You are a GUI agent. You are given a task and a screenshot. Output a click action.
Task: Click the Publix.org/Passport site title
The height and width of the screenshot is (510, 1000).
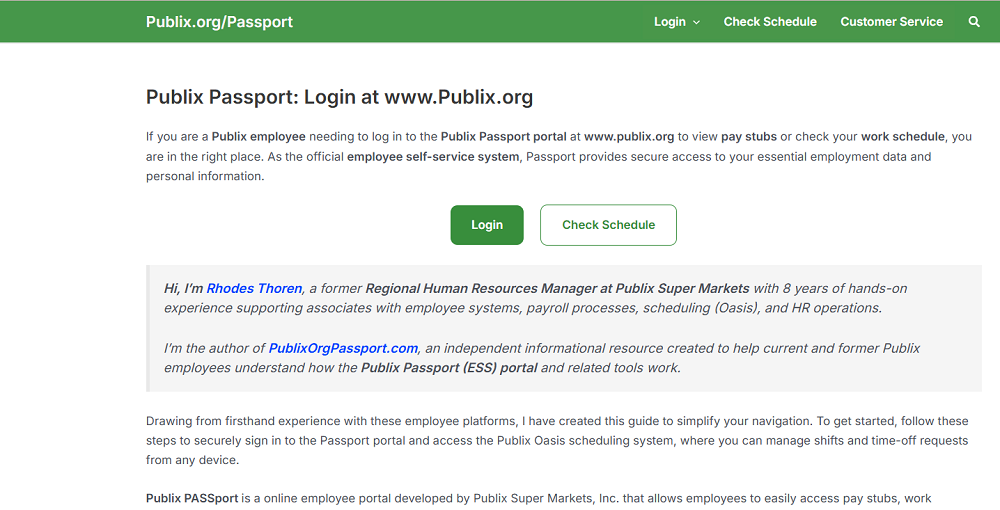click(219, 22)
